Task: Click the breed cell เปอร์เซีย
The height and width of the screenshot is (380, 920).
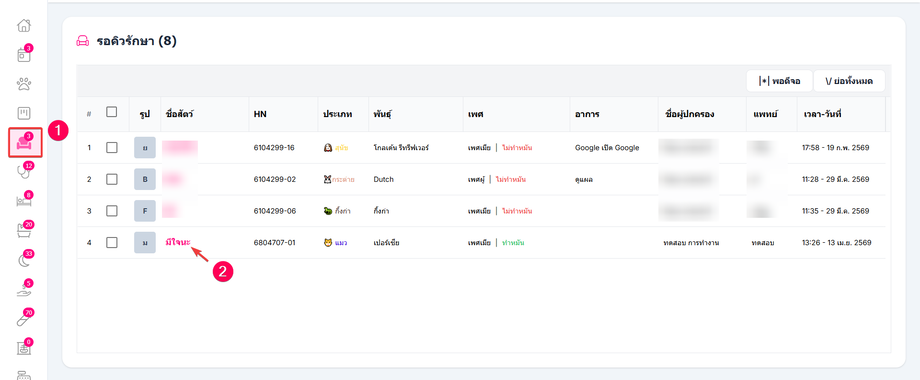Action: 386,243
